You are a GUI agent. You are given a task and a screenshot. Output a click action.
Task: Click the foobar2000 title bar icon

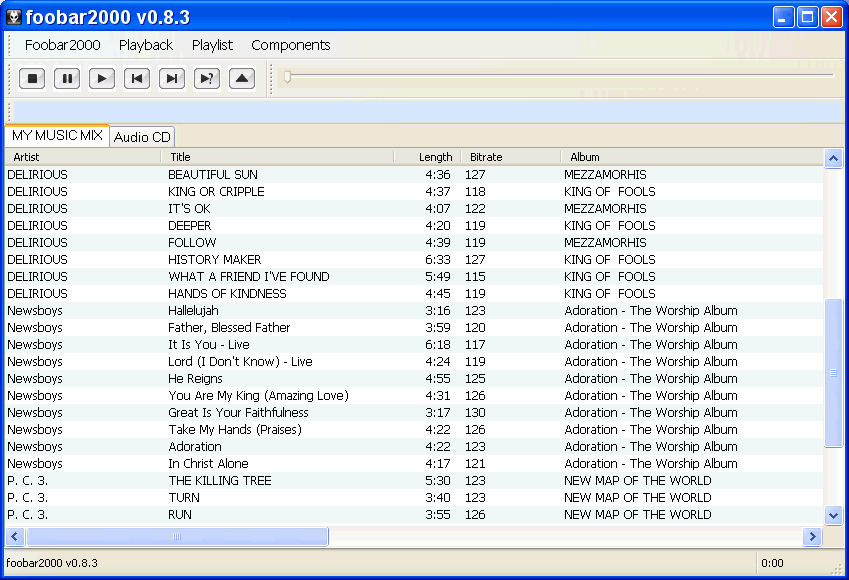pos(14,17)
